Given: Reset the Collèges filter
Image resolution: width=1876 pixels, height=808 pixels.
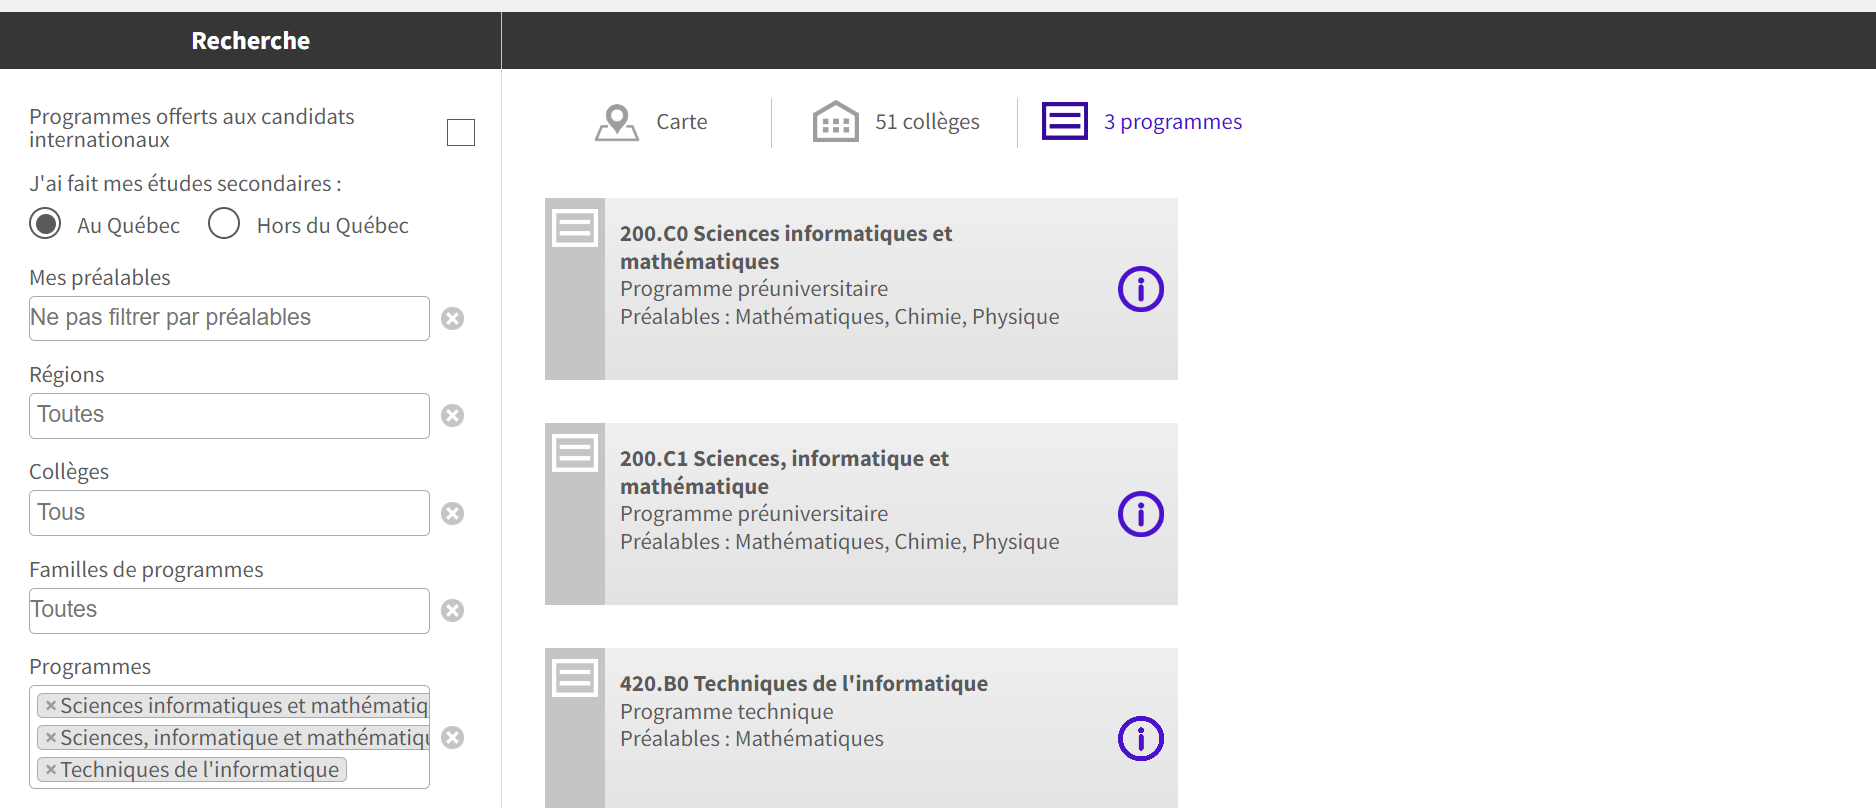Looking at the screenshot, I should pos(453,513).
